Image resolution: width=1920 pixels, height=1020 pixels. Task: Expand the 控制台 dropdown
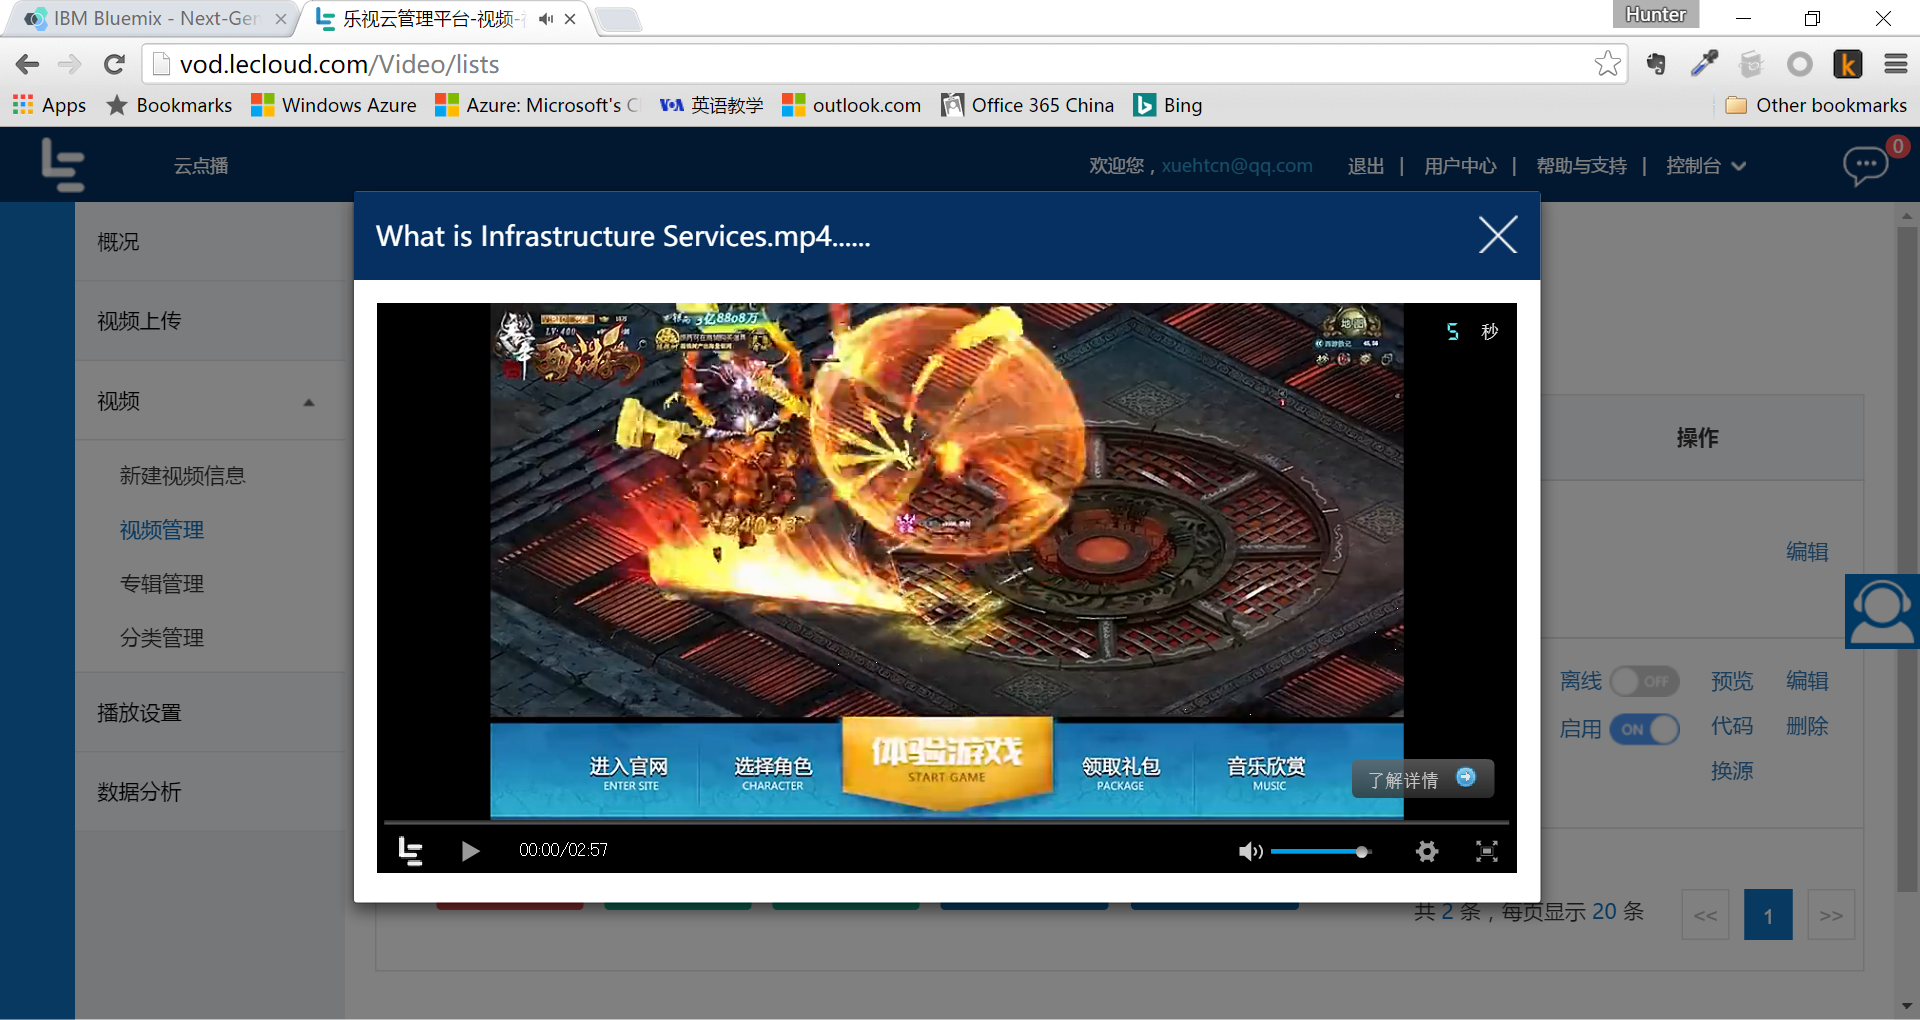(x=1705, y=166)
